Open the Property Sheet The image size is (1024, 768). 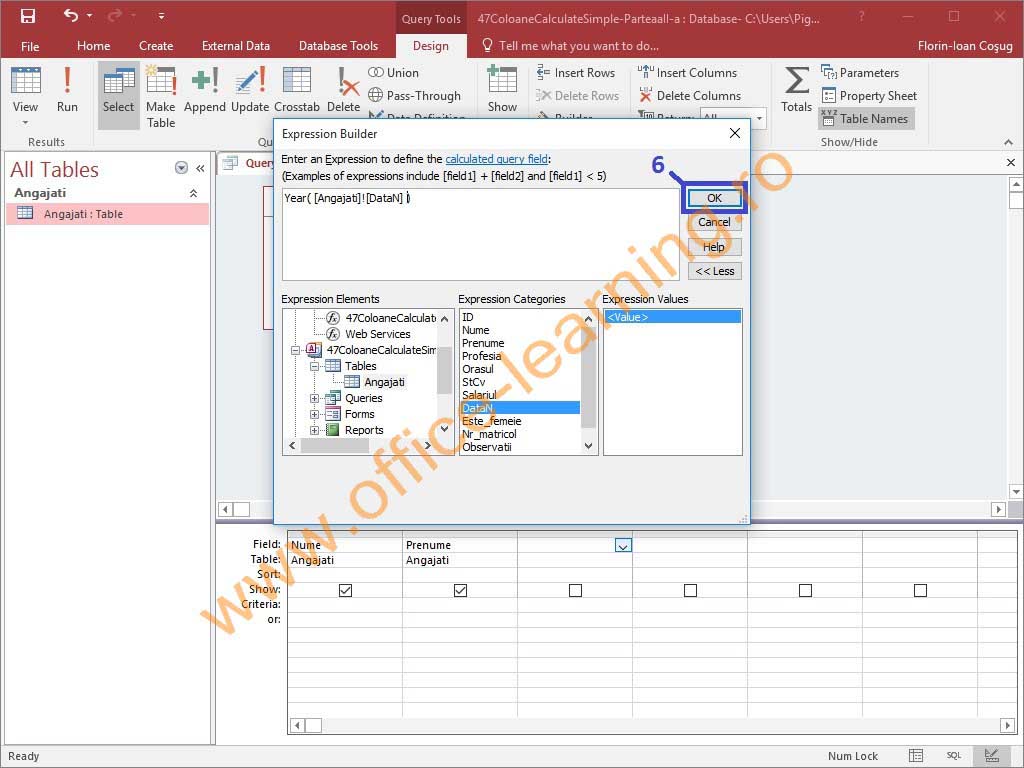point(869,95)
